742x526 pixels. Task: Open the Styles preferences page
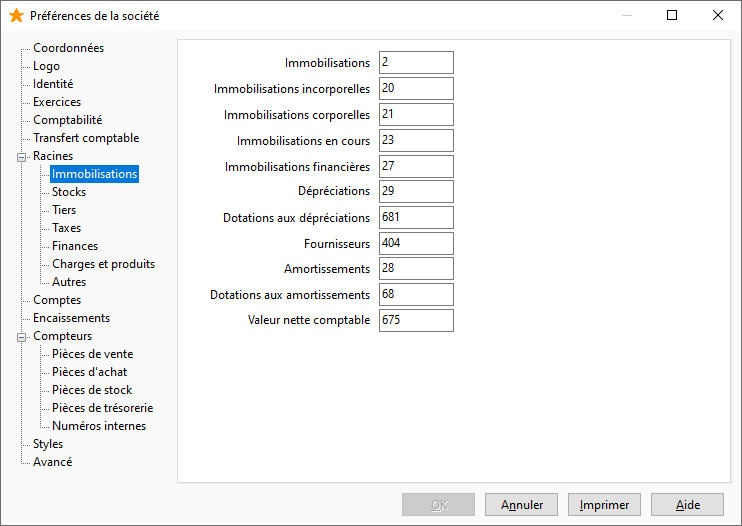tap(48, 444)
